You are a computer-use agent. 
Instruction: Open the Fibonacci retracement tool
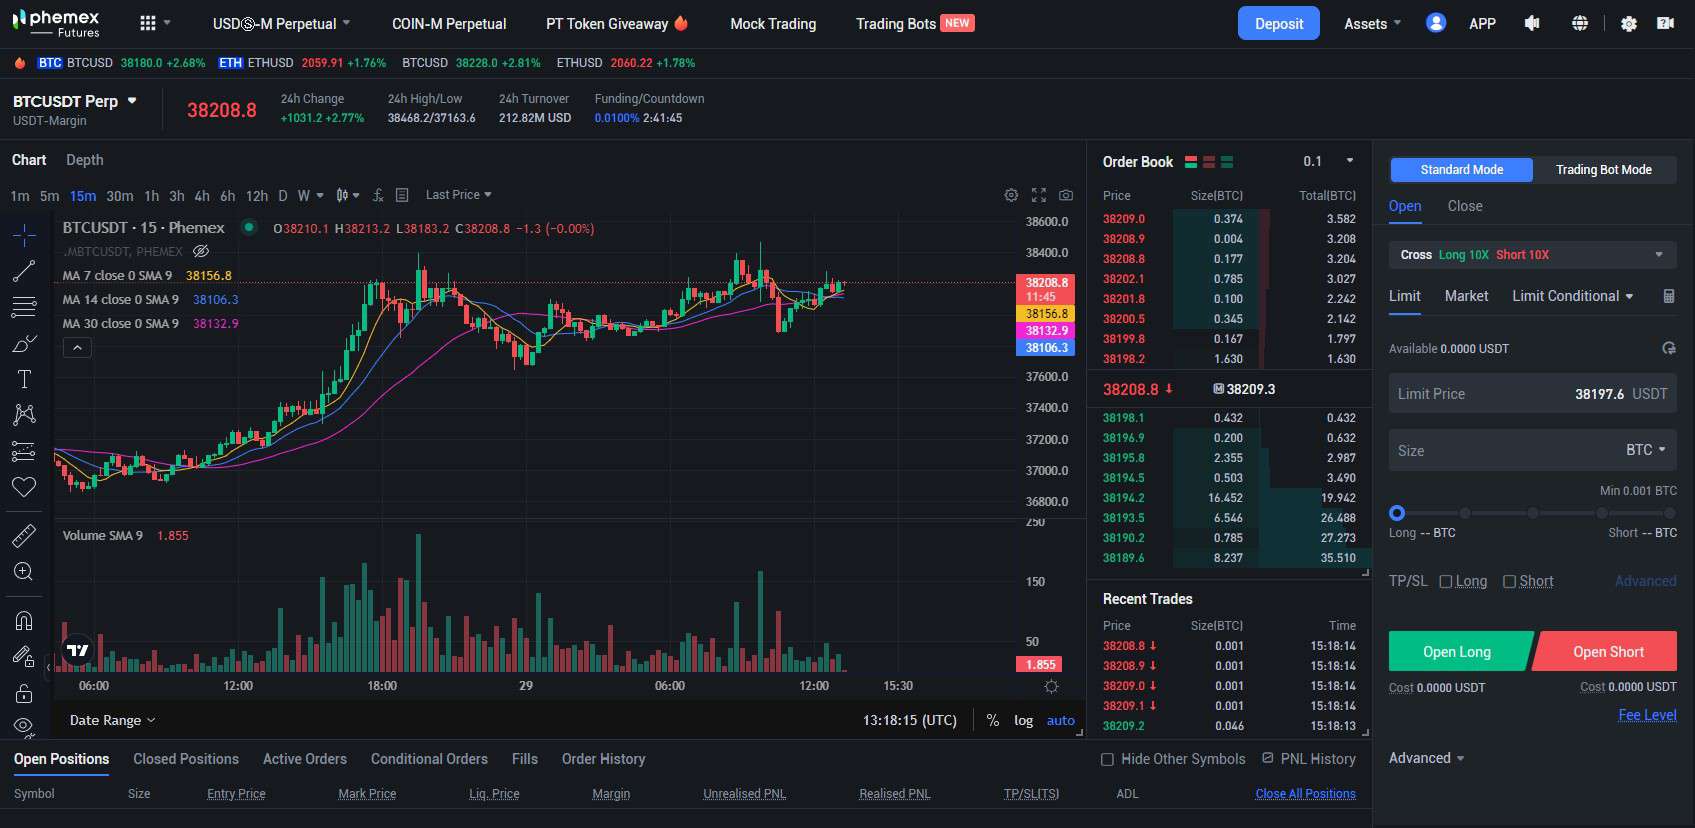[24, 307]
